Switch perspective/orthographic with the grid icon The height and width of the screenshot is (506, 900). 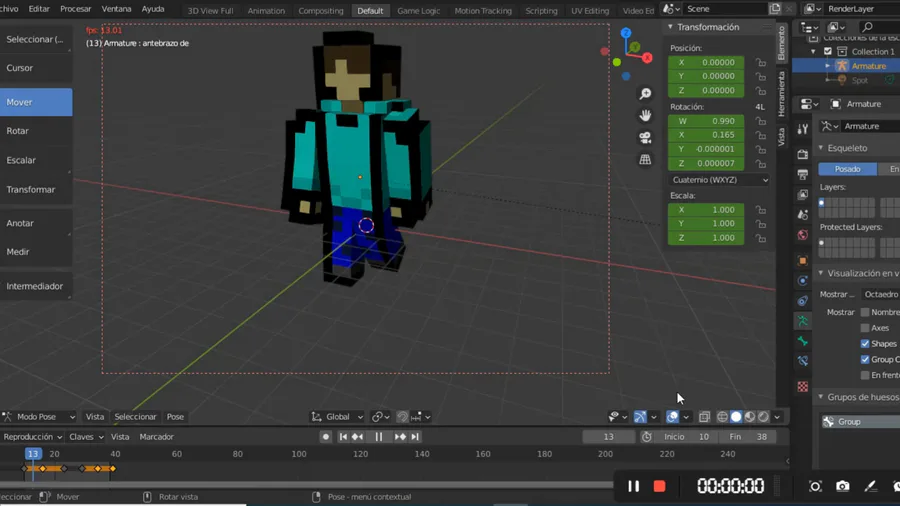tap(645, 159)
